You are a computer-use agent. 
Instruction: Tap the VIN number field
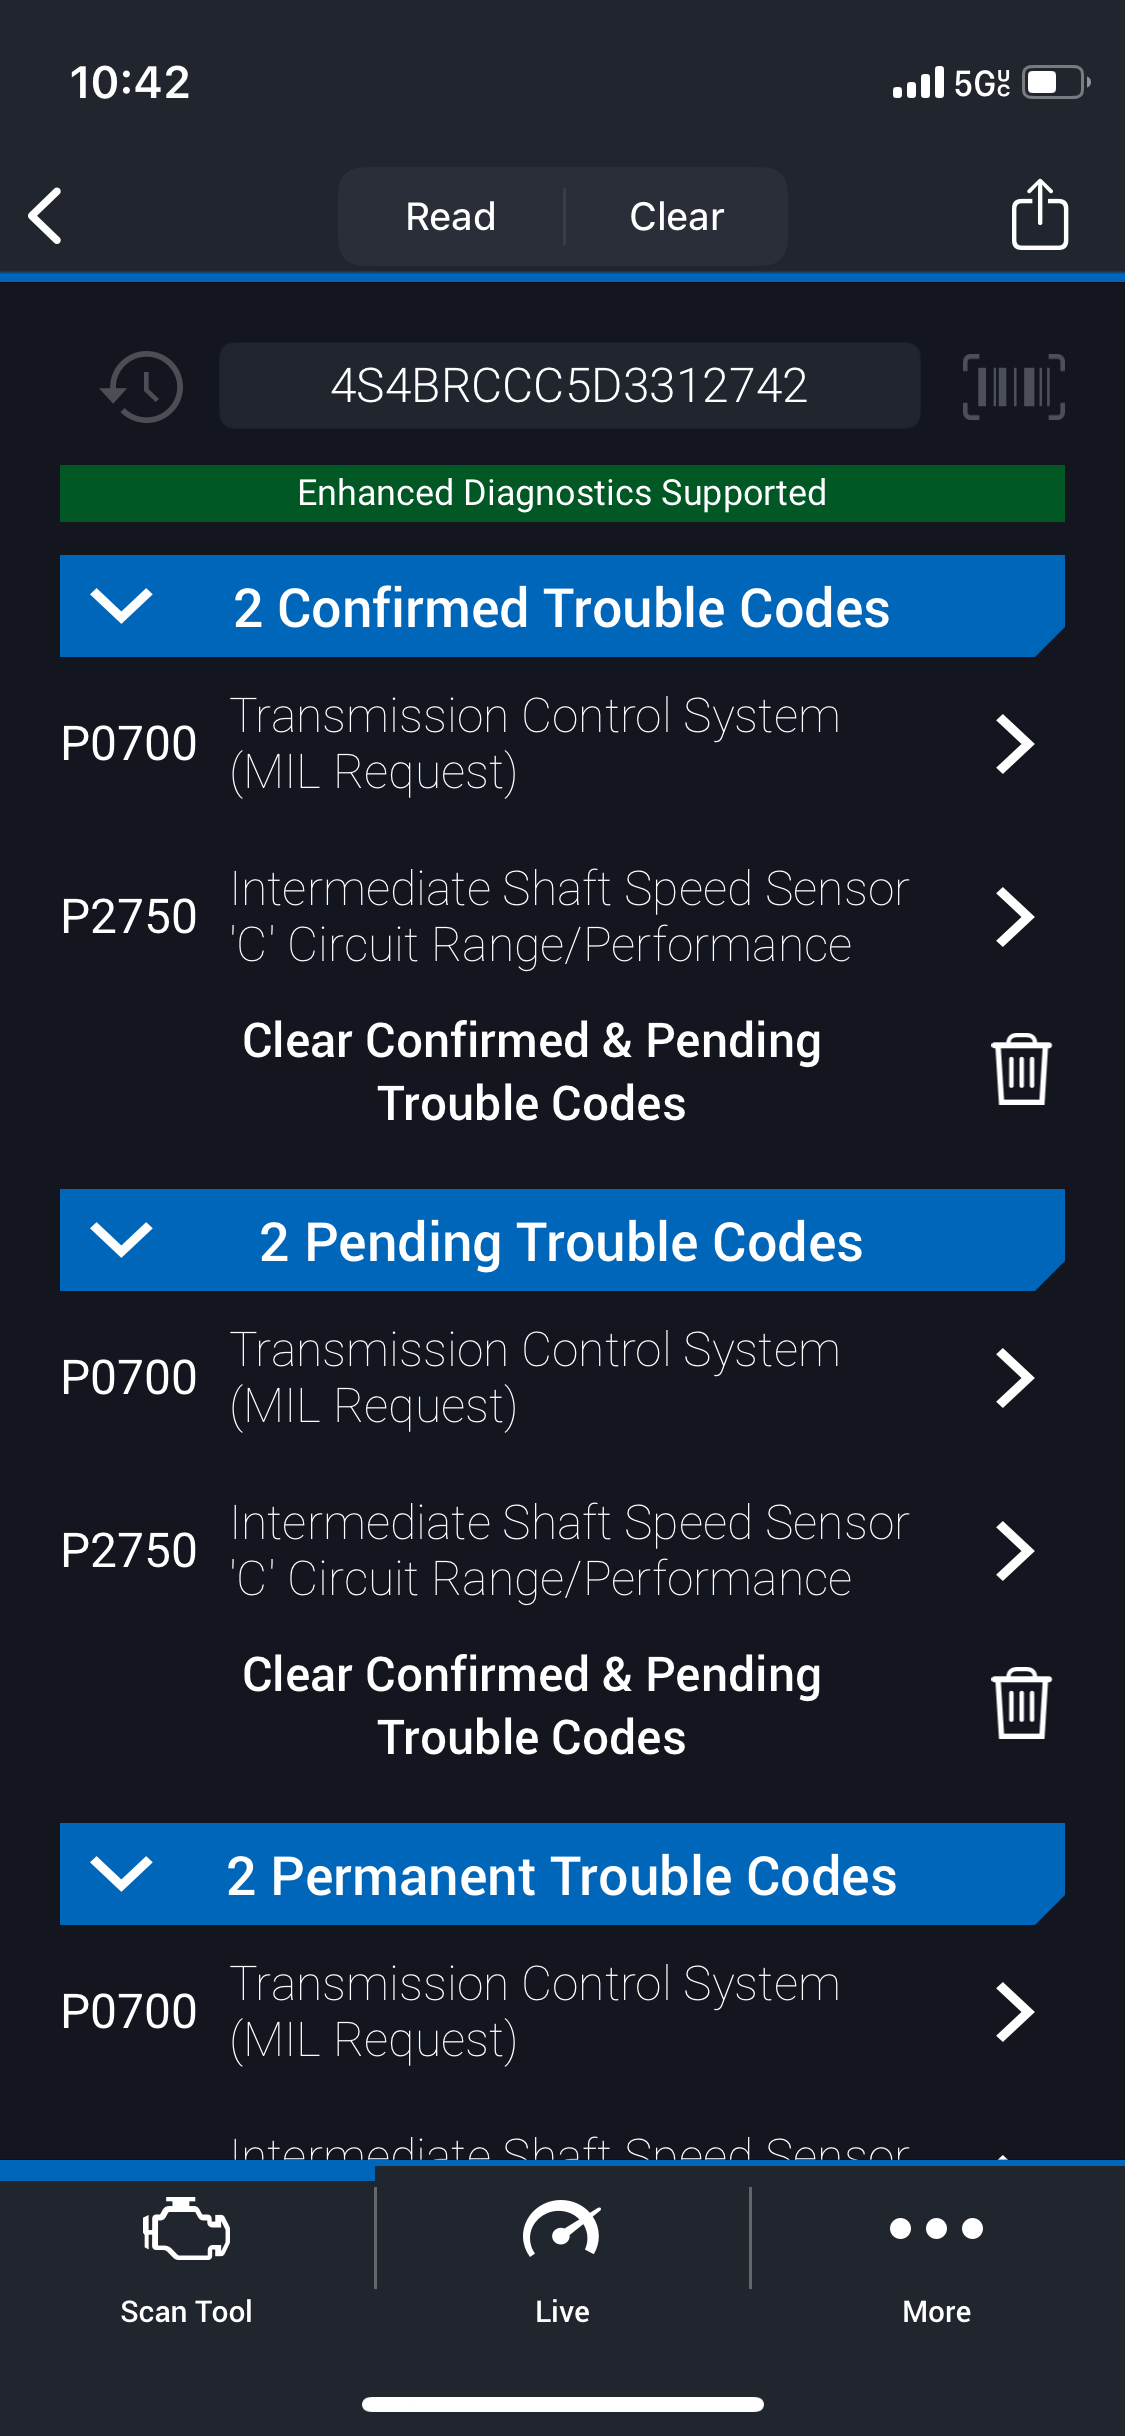(569, 386)
